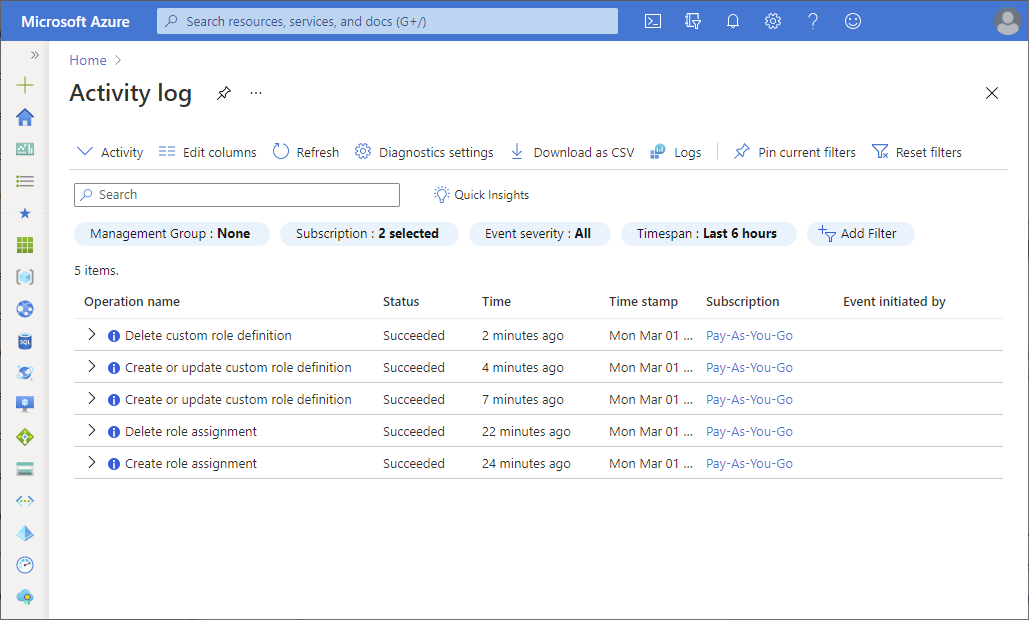The height and width of the screenshot is (620, 1029).
Task: Refresh the activity log
Action: tap(306, 152)
